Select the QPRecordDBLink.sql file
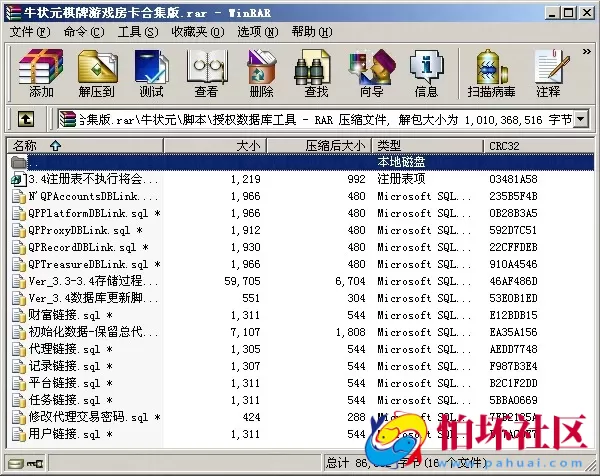Viewport: 600px width, 476px height. (301, 247)
